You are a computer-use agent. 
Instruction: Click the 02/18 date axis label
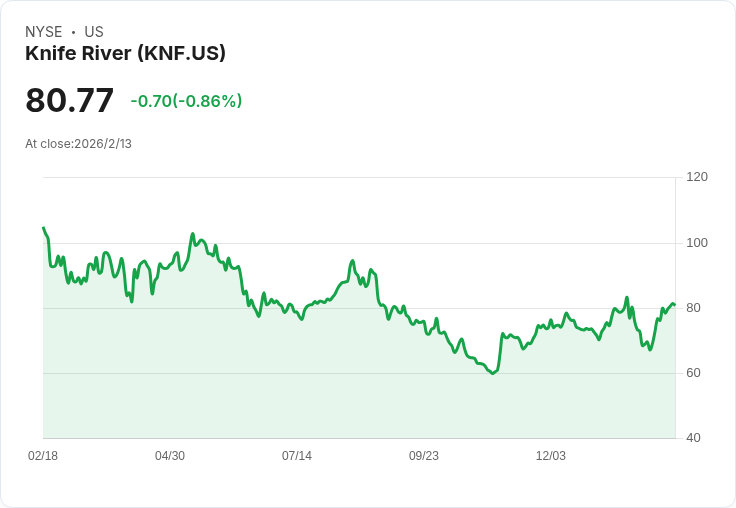click(43, 455)
